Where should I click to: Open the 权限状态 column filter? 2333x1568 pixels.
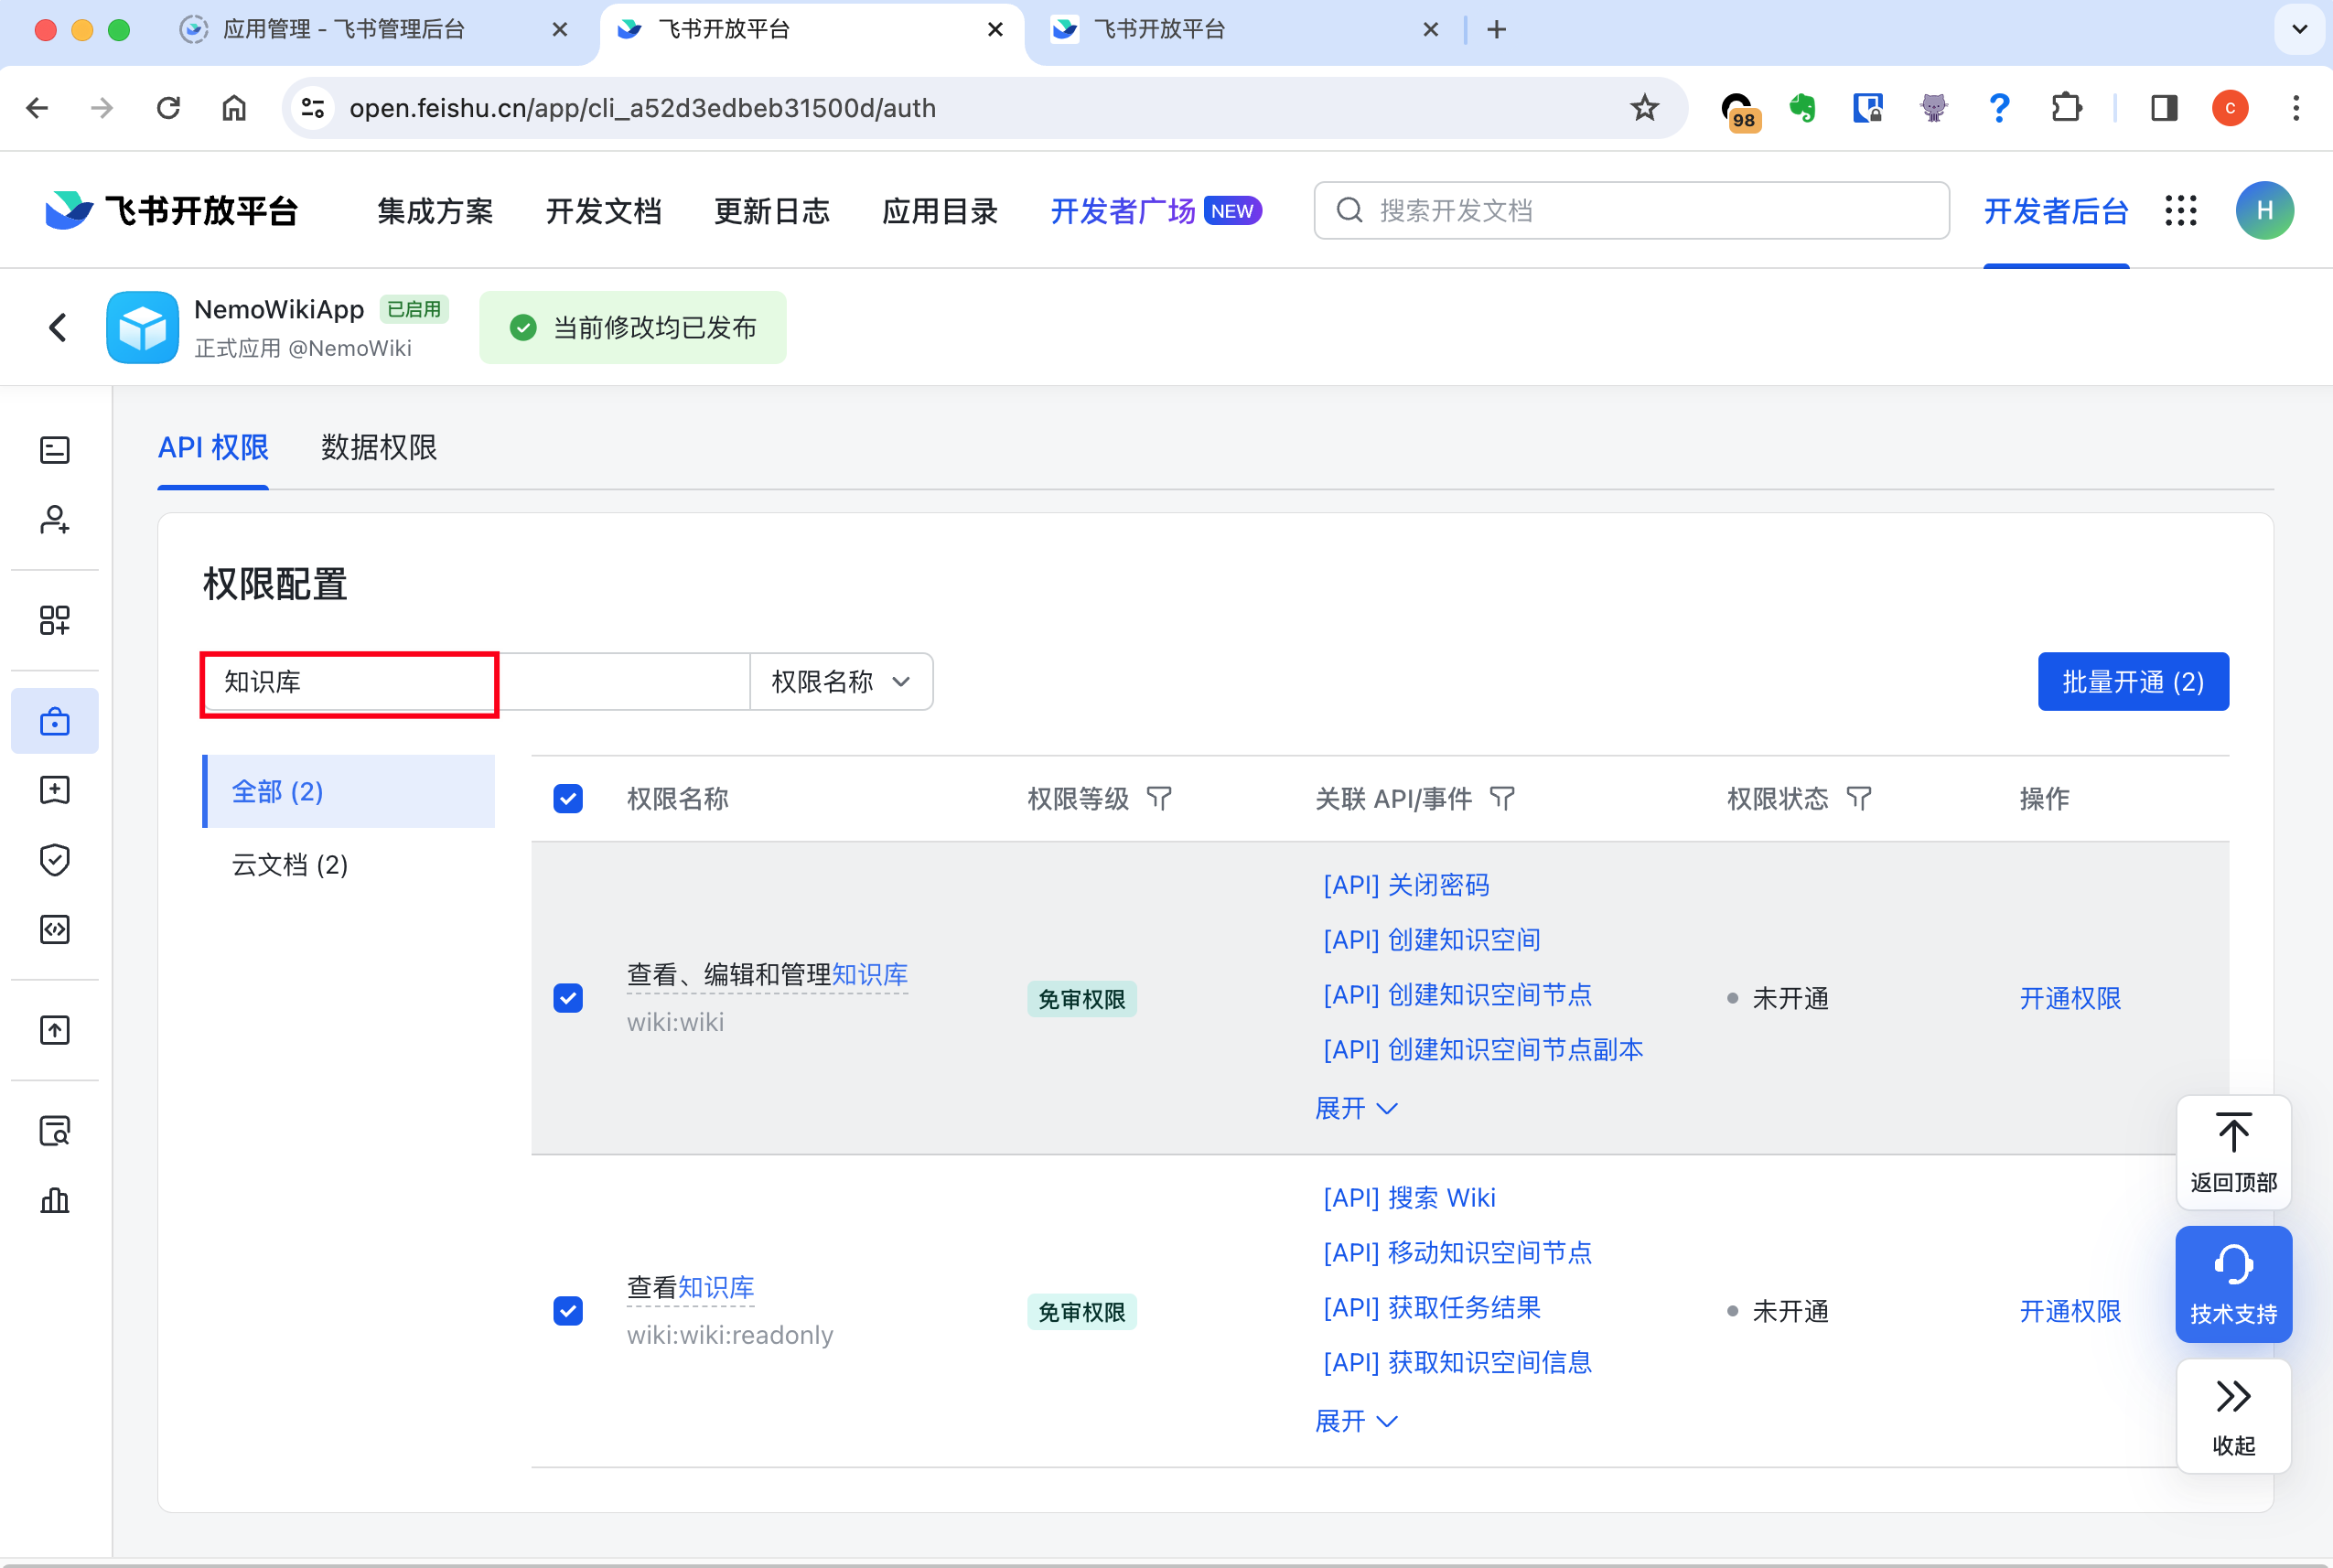pos(1858,799)
